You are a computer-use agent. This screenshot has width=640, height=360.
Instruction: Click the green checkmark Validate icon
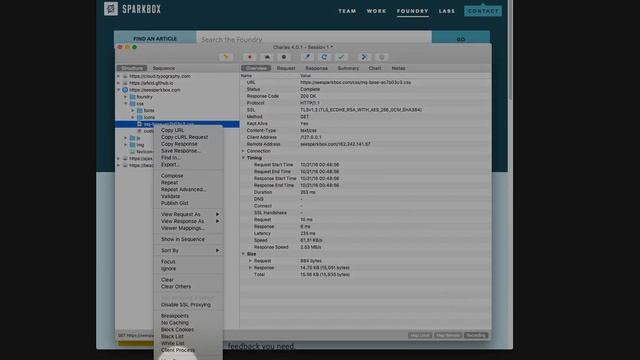pyautogui.click(x=341, y=57)
